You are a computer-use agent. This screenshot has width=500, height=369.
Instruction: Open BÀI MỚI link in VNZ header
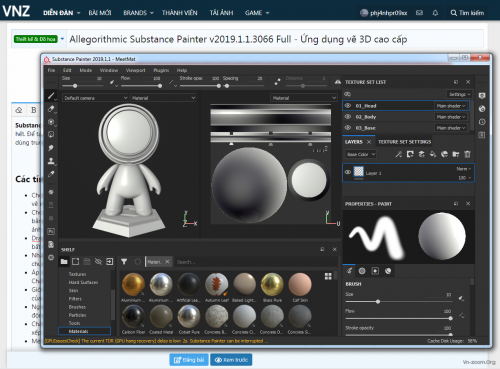click(x=100, y=13)
